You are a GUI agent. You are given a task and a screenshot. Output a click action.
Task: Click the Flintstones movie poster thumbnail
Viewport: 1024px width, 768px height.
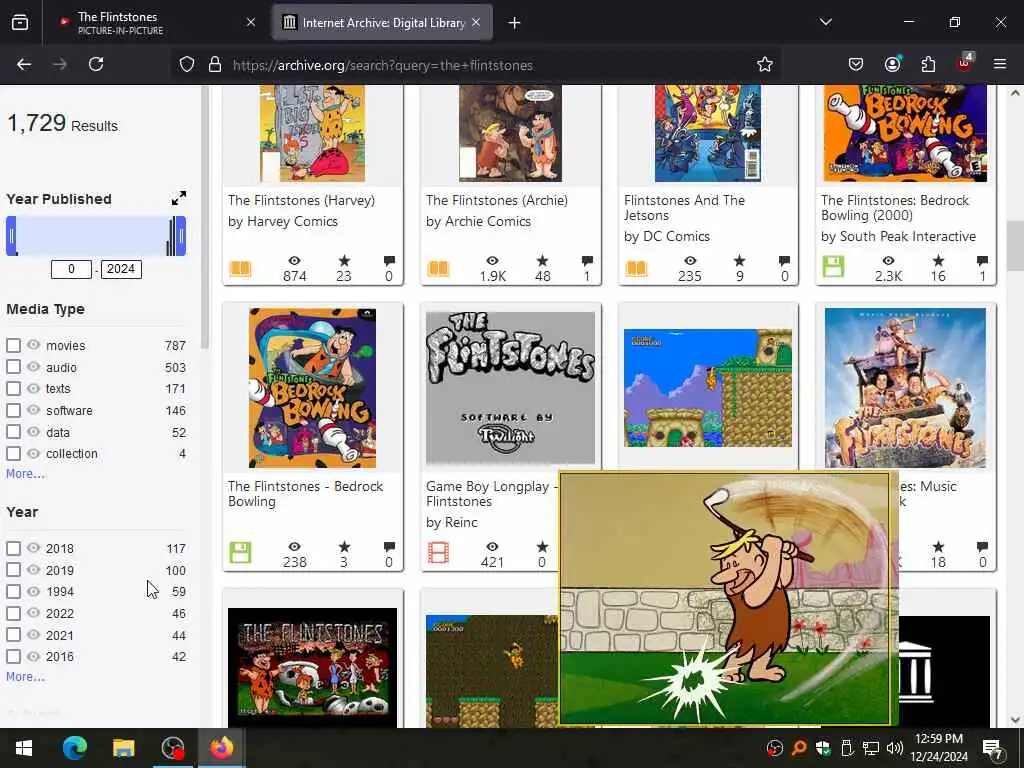(905, 387)
